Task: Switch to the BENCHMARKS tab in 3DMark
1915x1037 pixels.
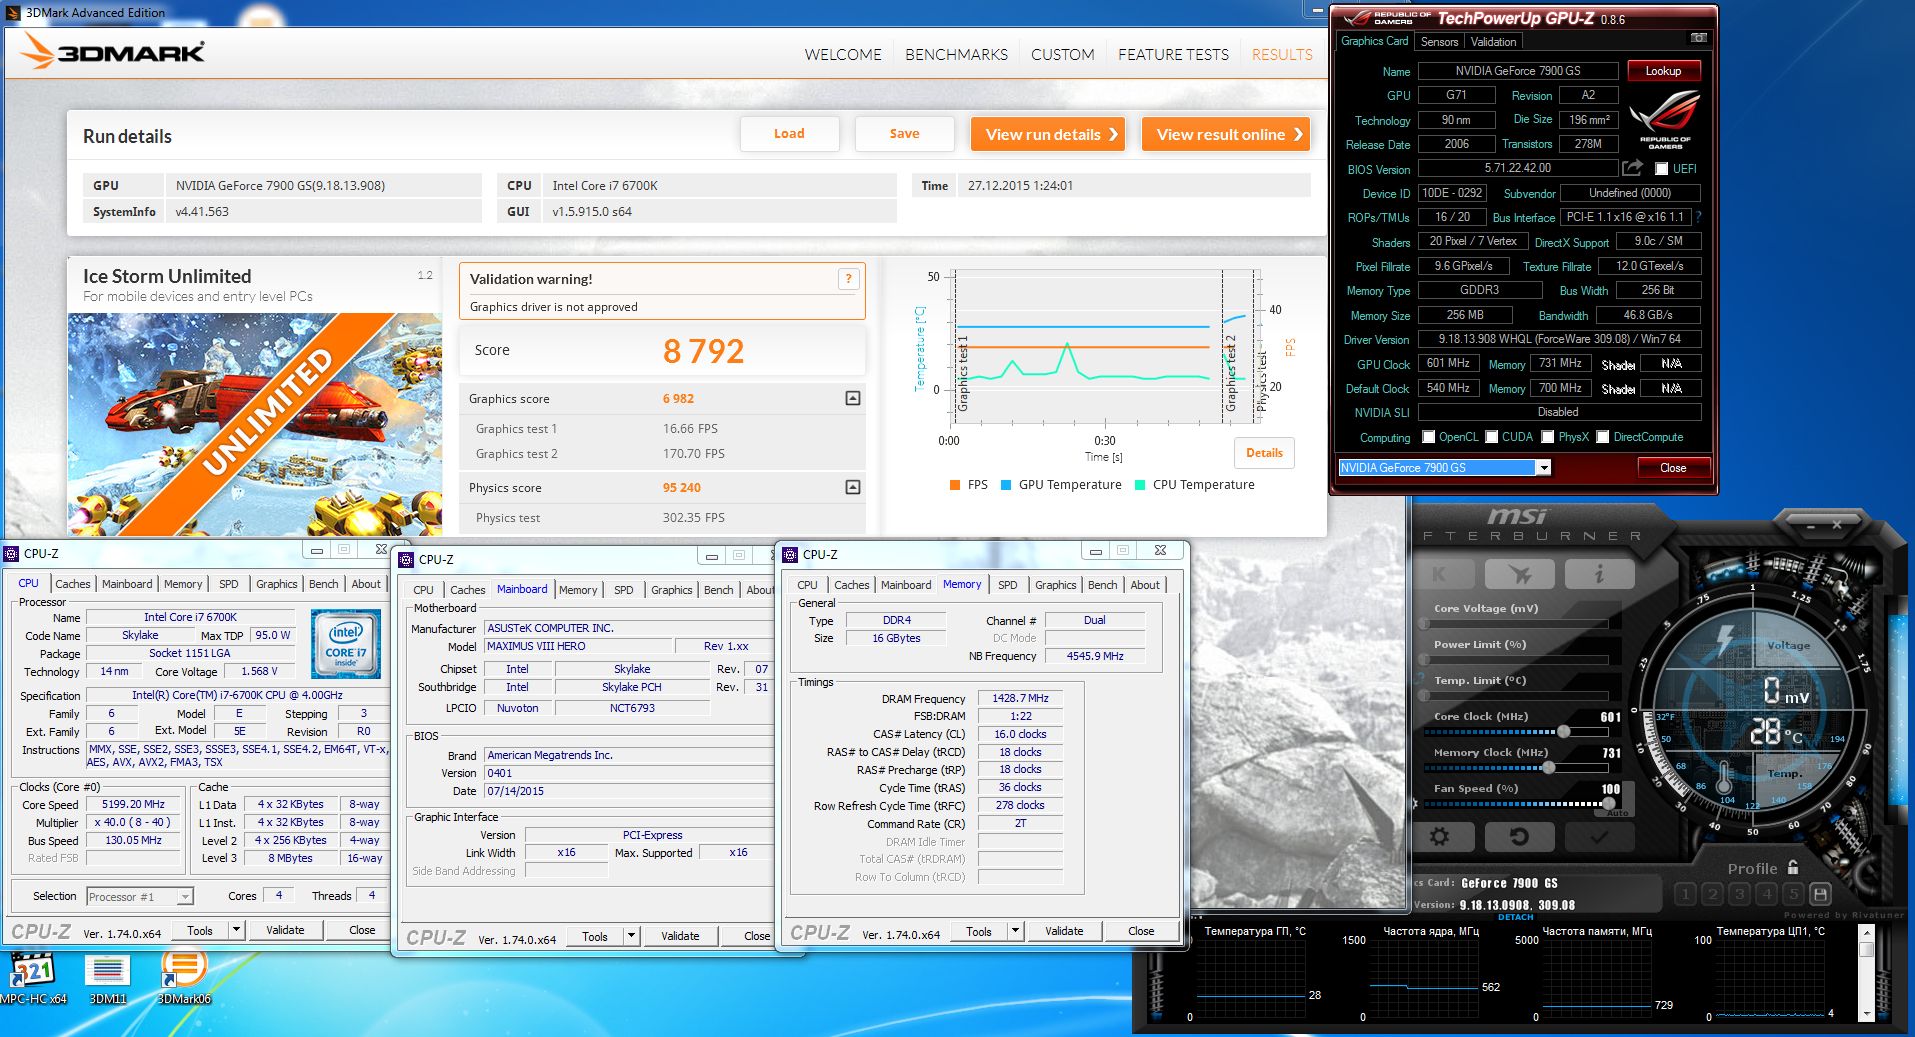Action: (x=956, y=55)
